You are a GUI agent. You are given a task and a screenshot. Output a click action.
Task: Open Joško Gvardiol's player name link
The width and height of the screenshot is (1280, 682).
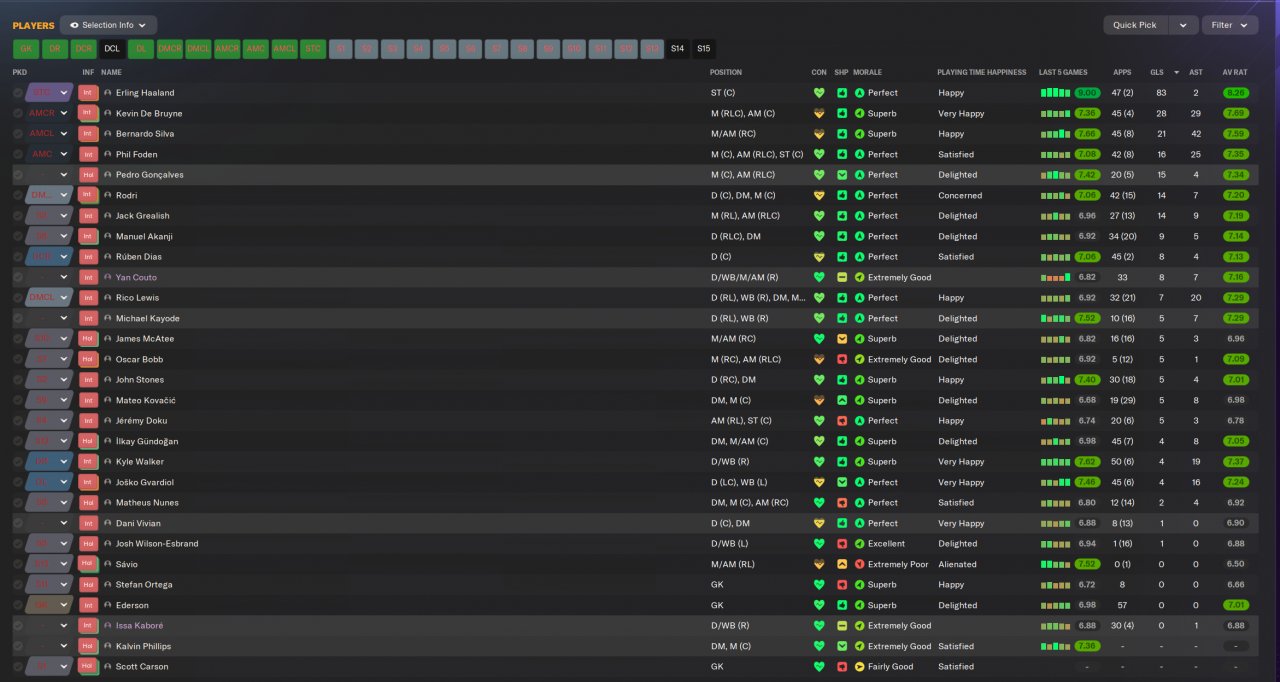144,482
